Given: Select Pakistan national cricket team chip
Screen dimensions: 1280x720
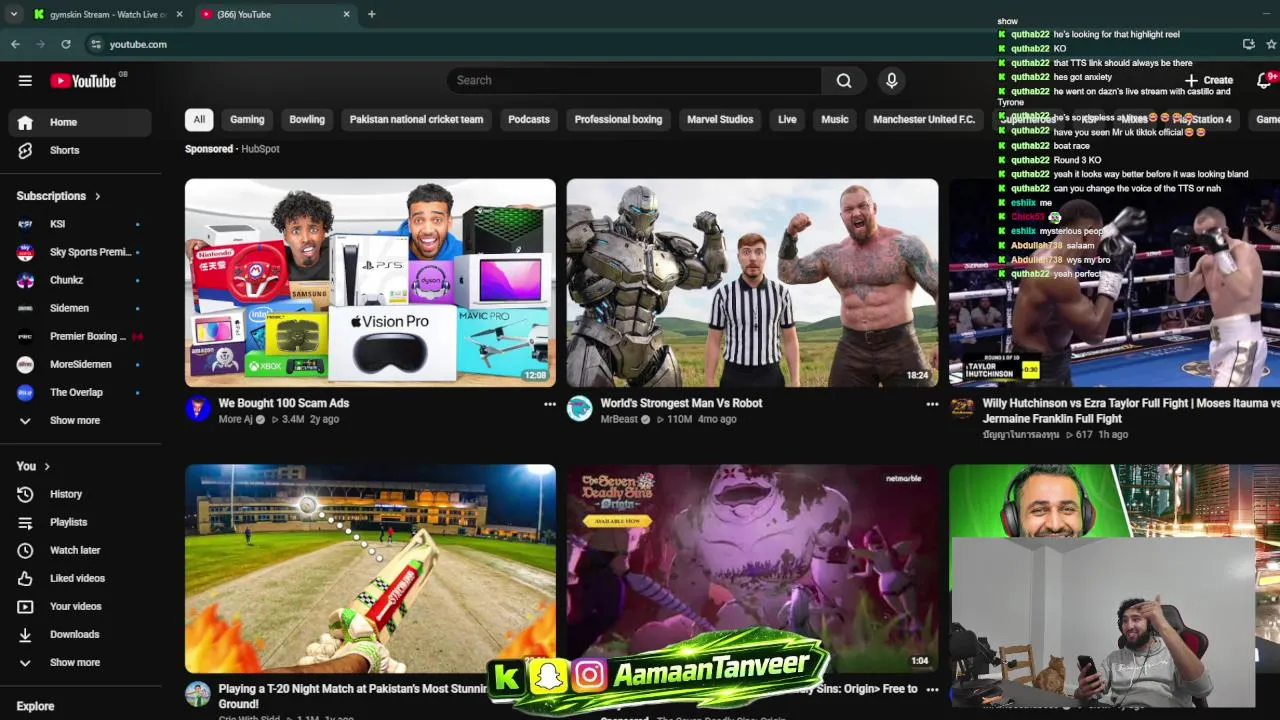Looking at the screenshot, I should click(x=416, y=119).
